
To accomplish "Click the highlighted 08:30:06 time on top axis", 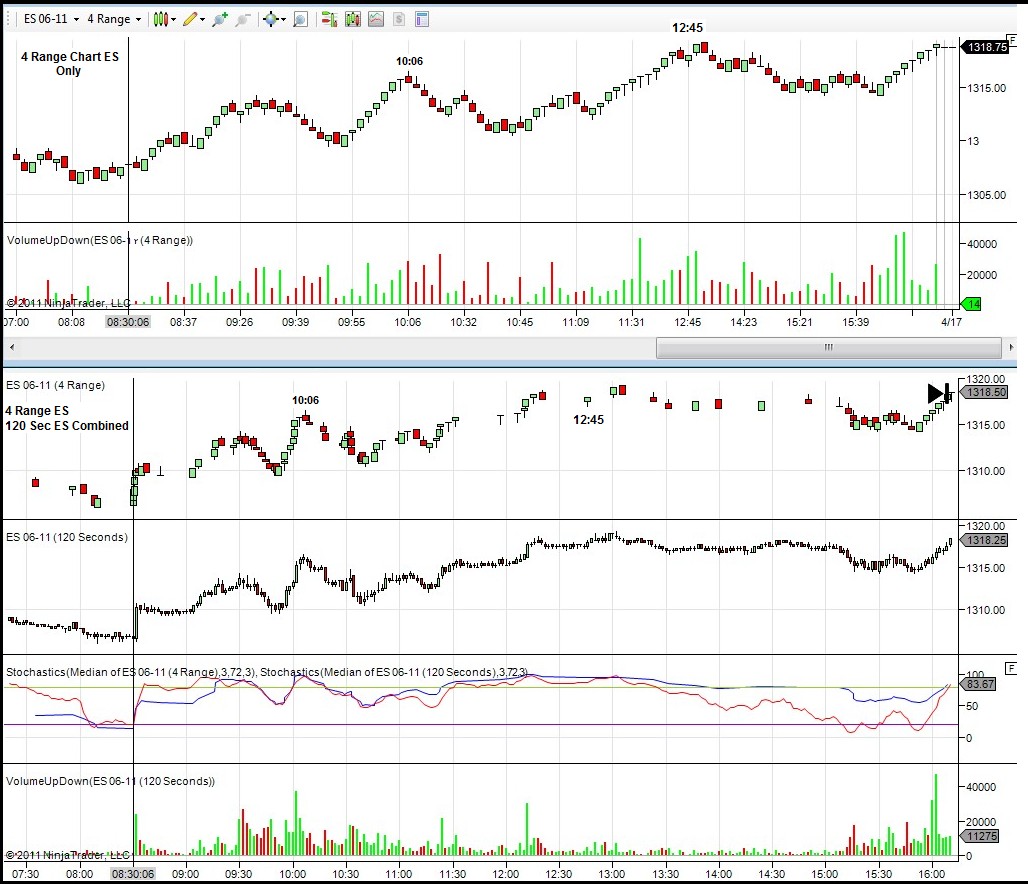I will [x=128, y=322].
